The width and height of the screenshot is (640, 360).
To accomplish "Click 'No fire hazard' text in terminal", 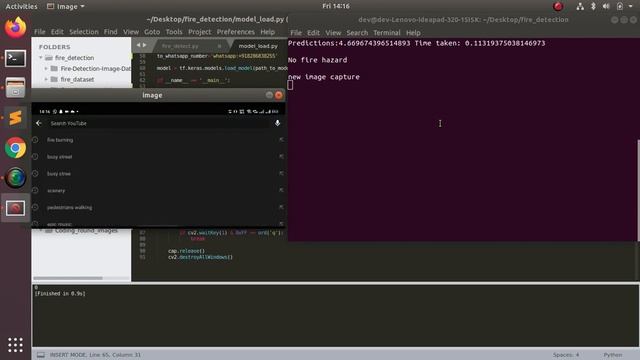I will tap(318, 60).
